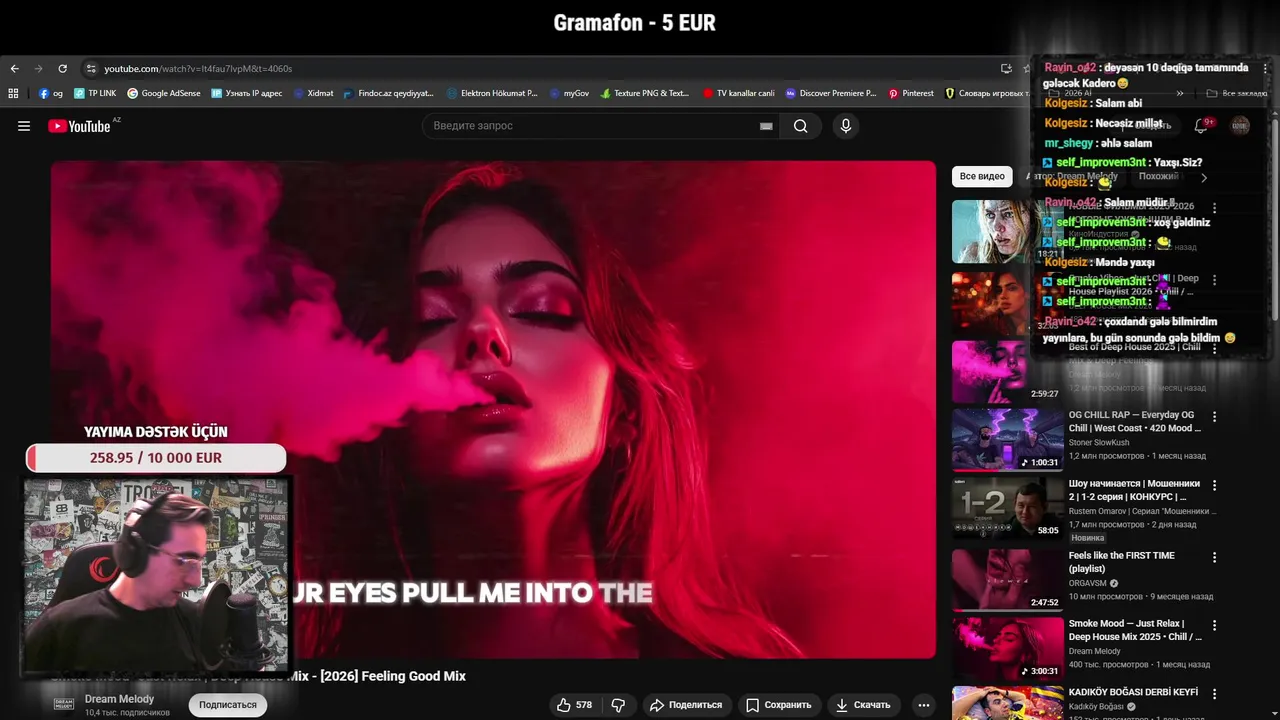Open the Findoc.az bookmark
Viewport: 1280px width, 720px height.
389,93
